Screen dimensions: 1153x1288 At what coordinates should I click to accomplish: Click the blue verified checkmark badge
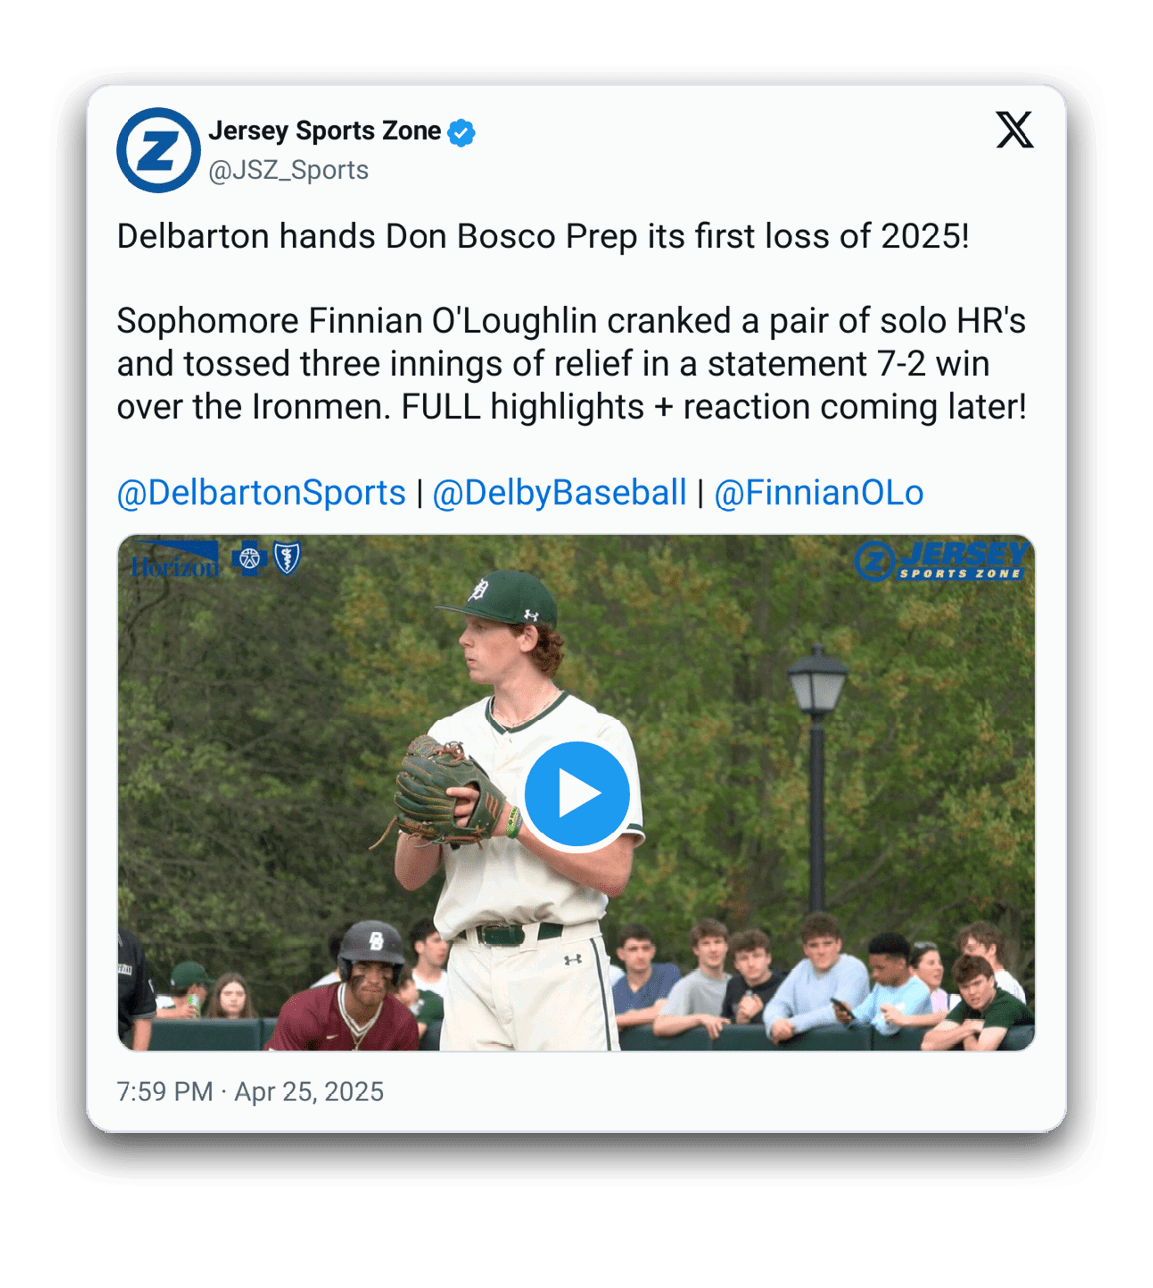pyautogui.click(x=461, y=132)
